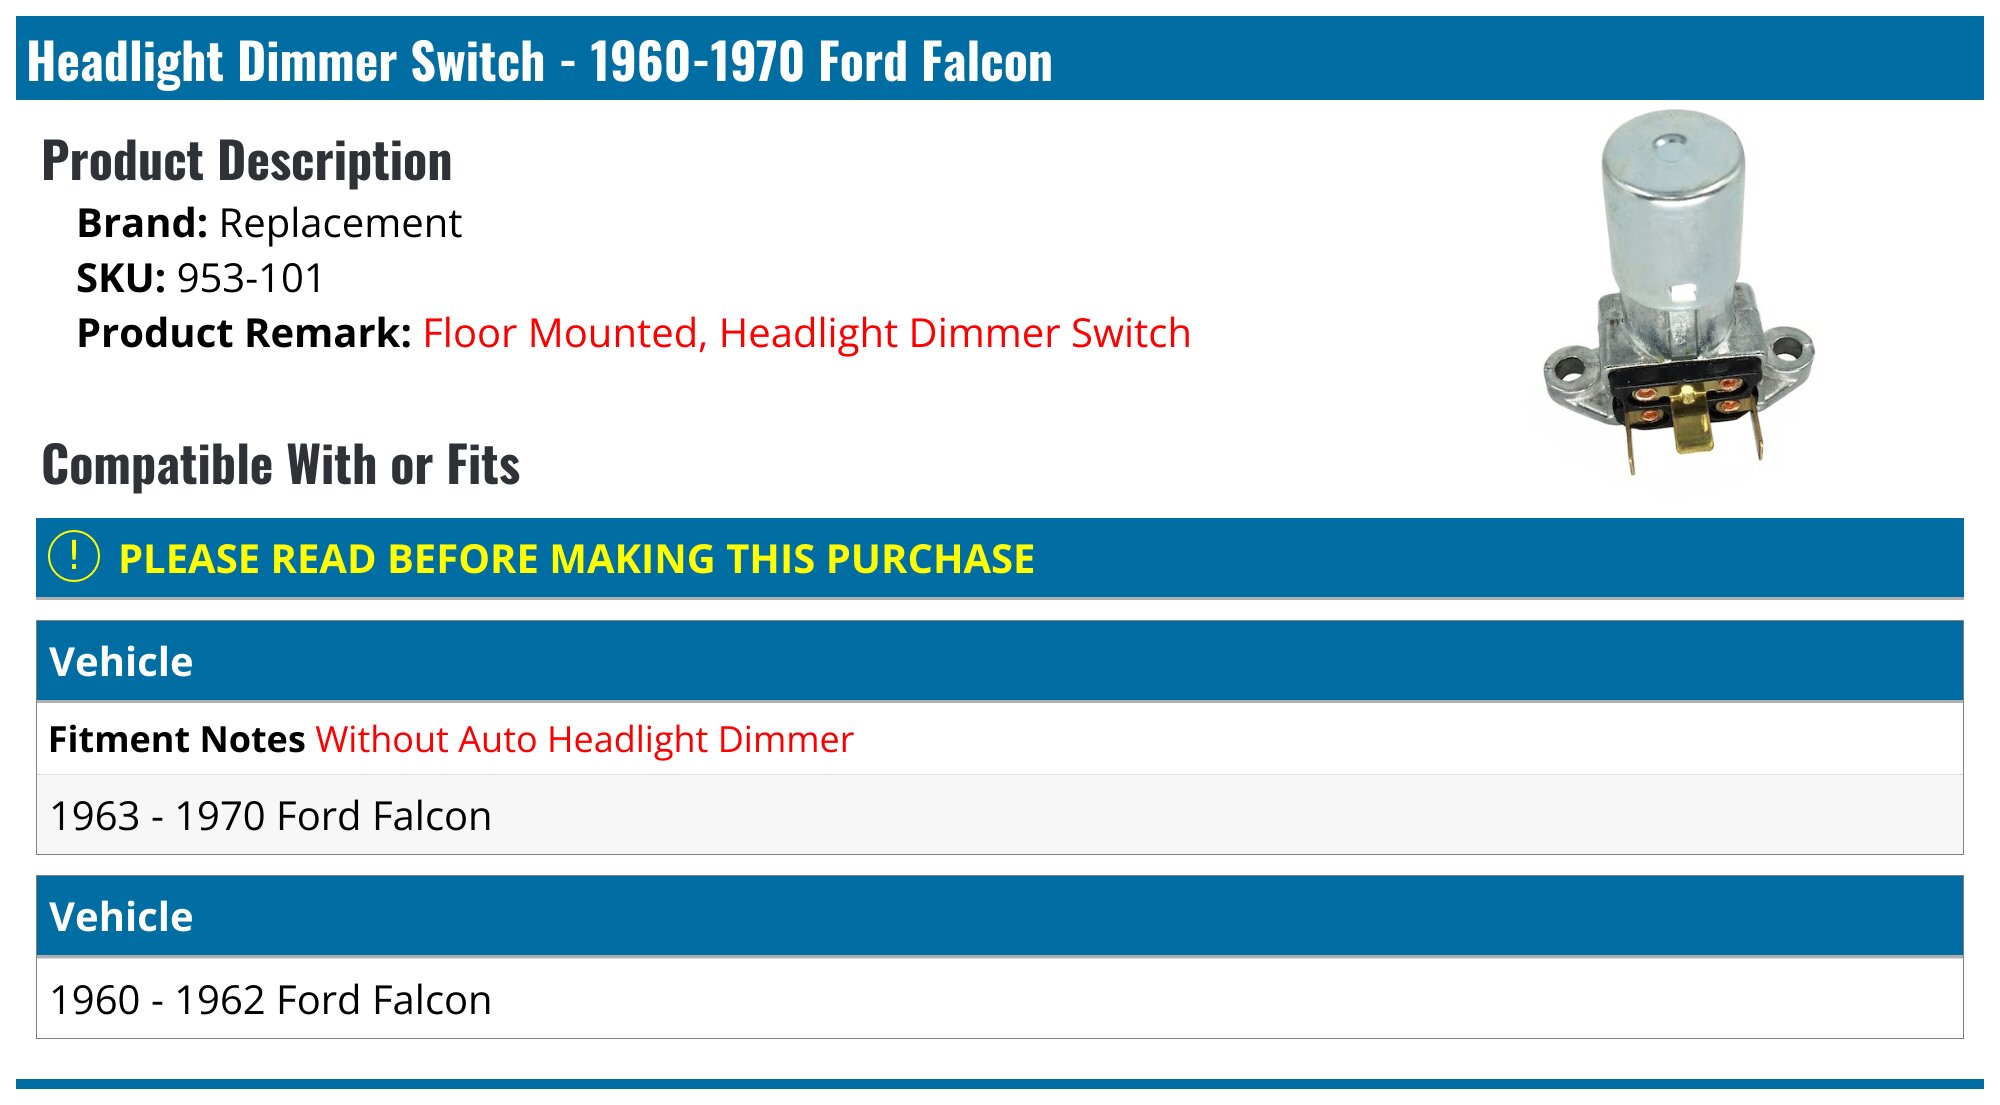Select the SKU number 953-101
Viewport: 2000px width, 1105px height.
(x=251, y=278)
